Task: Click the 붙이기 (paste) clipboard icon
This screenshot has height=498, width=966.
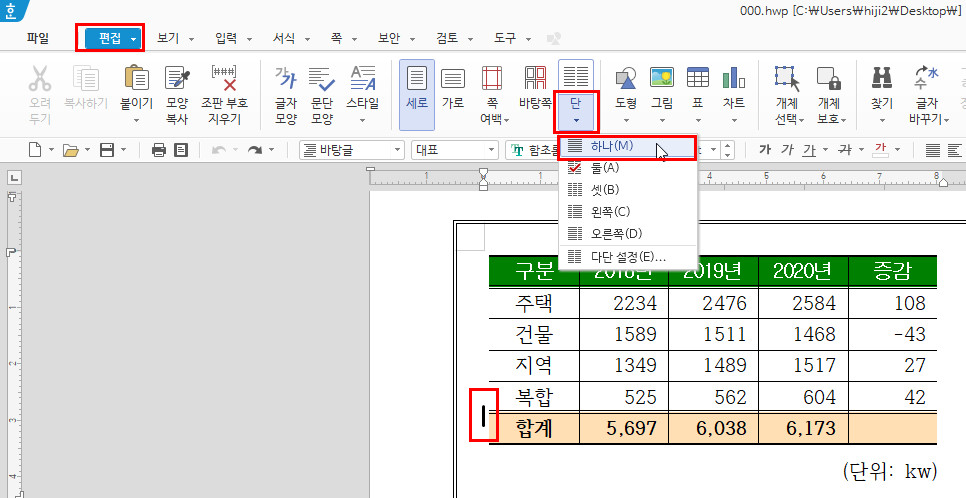Action: tap(137, 79)
